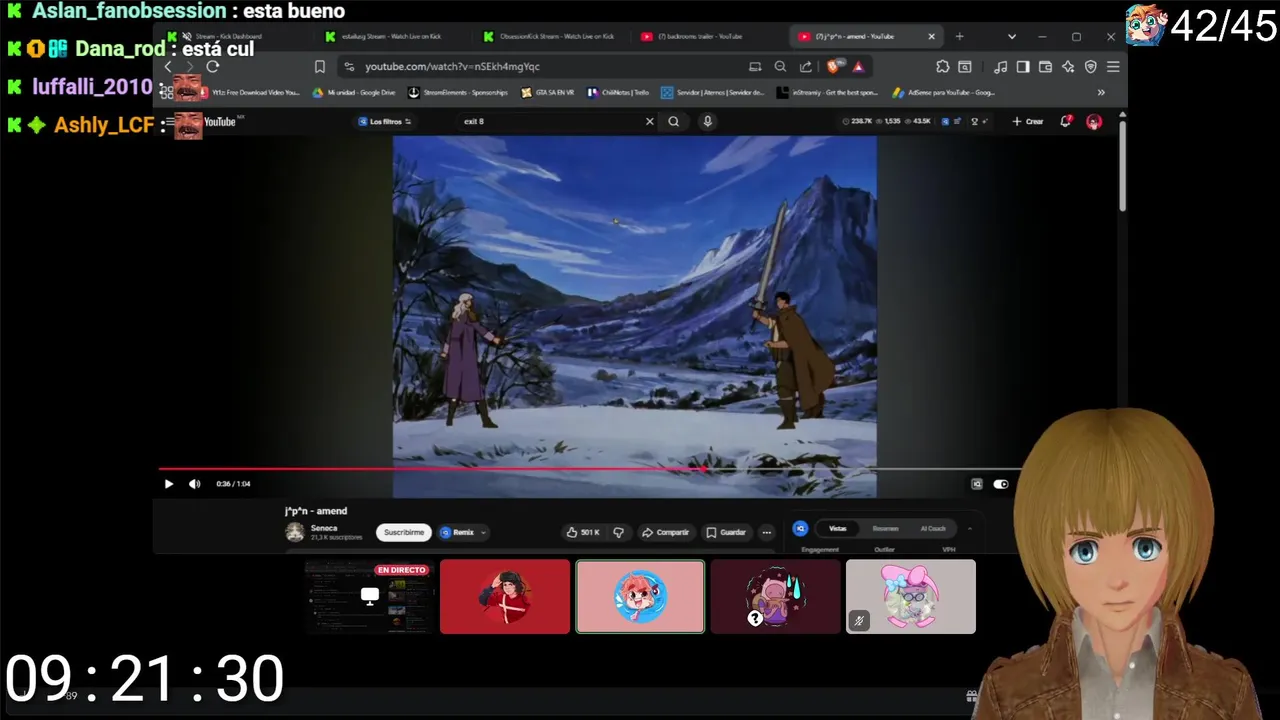
Task: Open the music note playlist icon
Action: 1000,67
